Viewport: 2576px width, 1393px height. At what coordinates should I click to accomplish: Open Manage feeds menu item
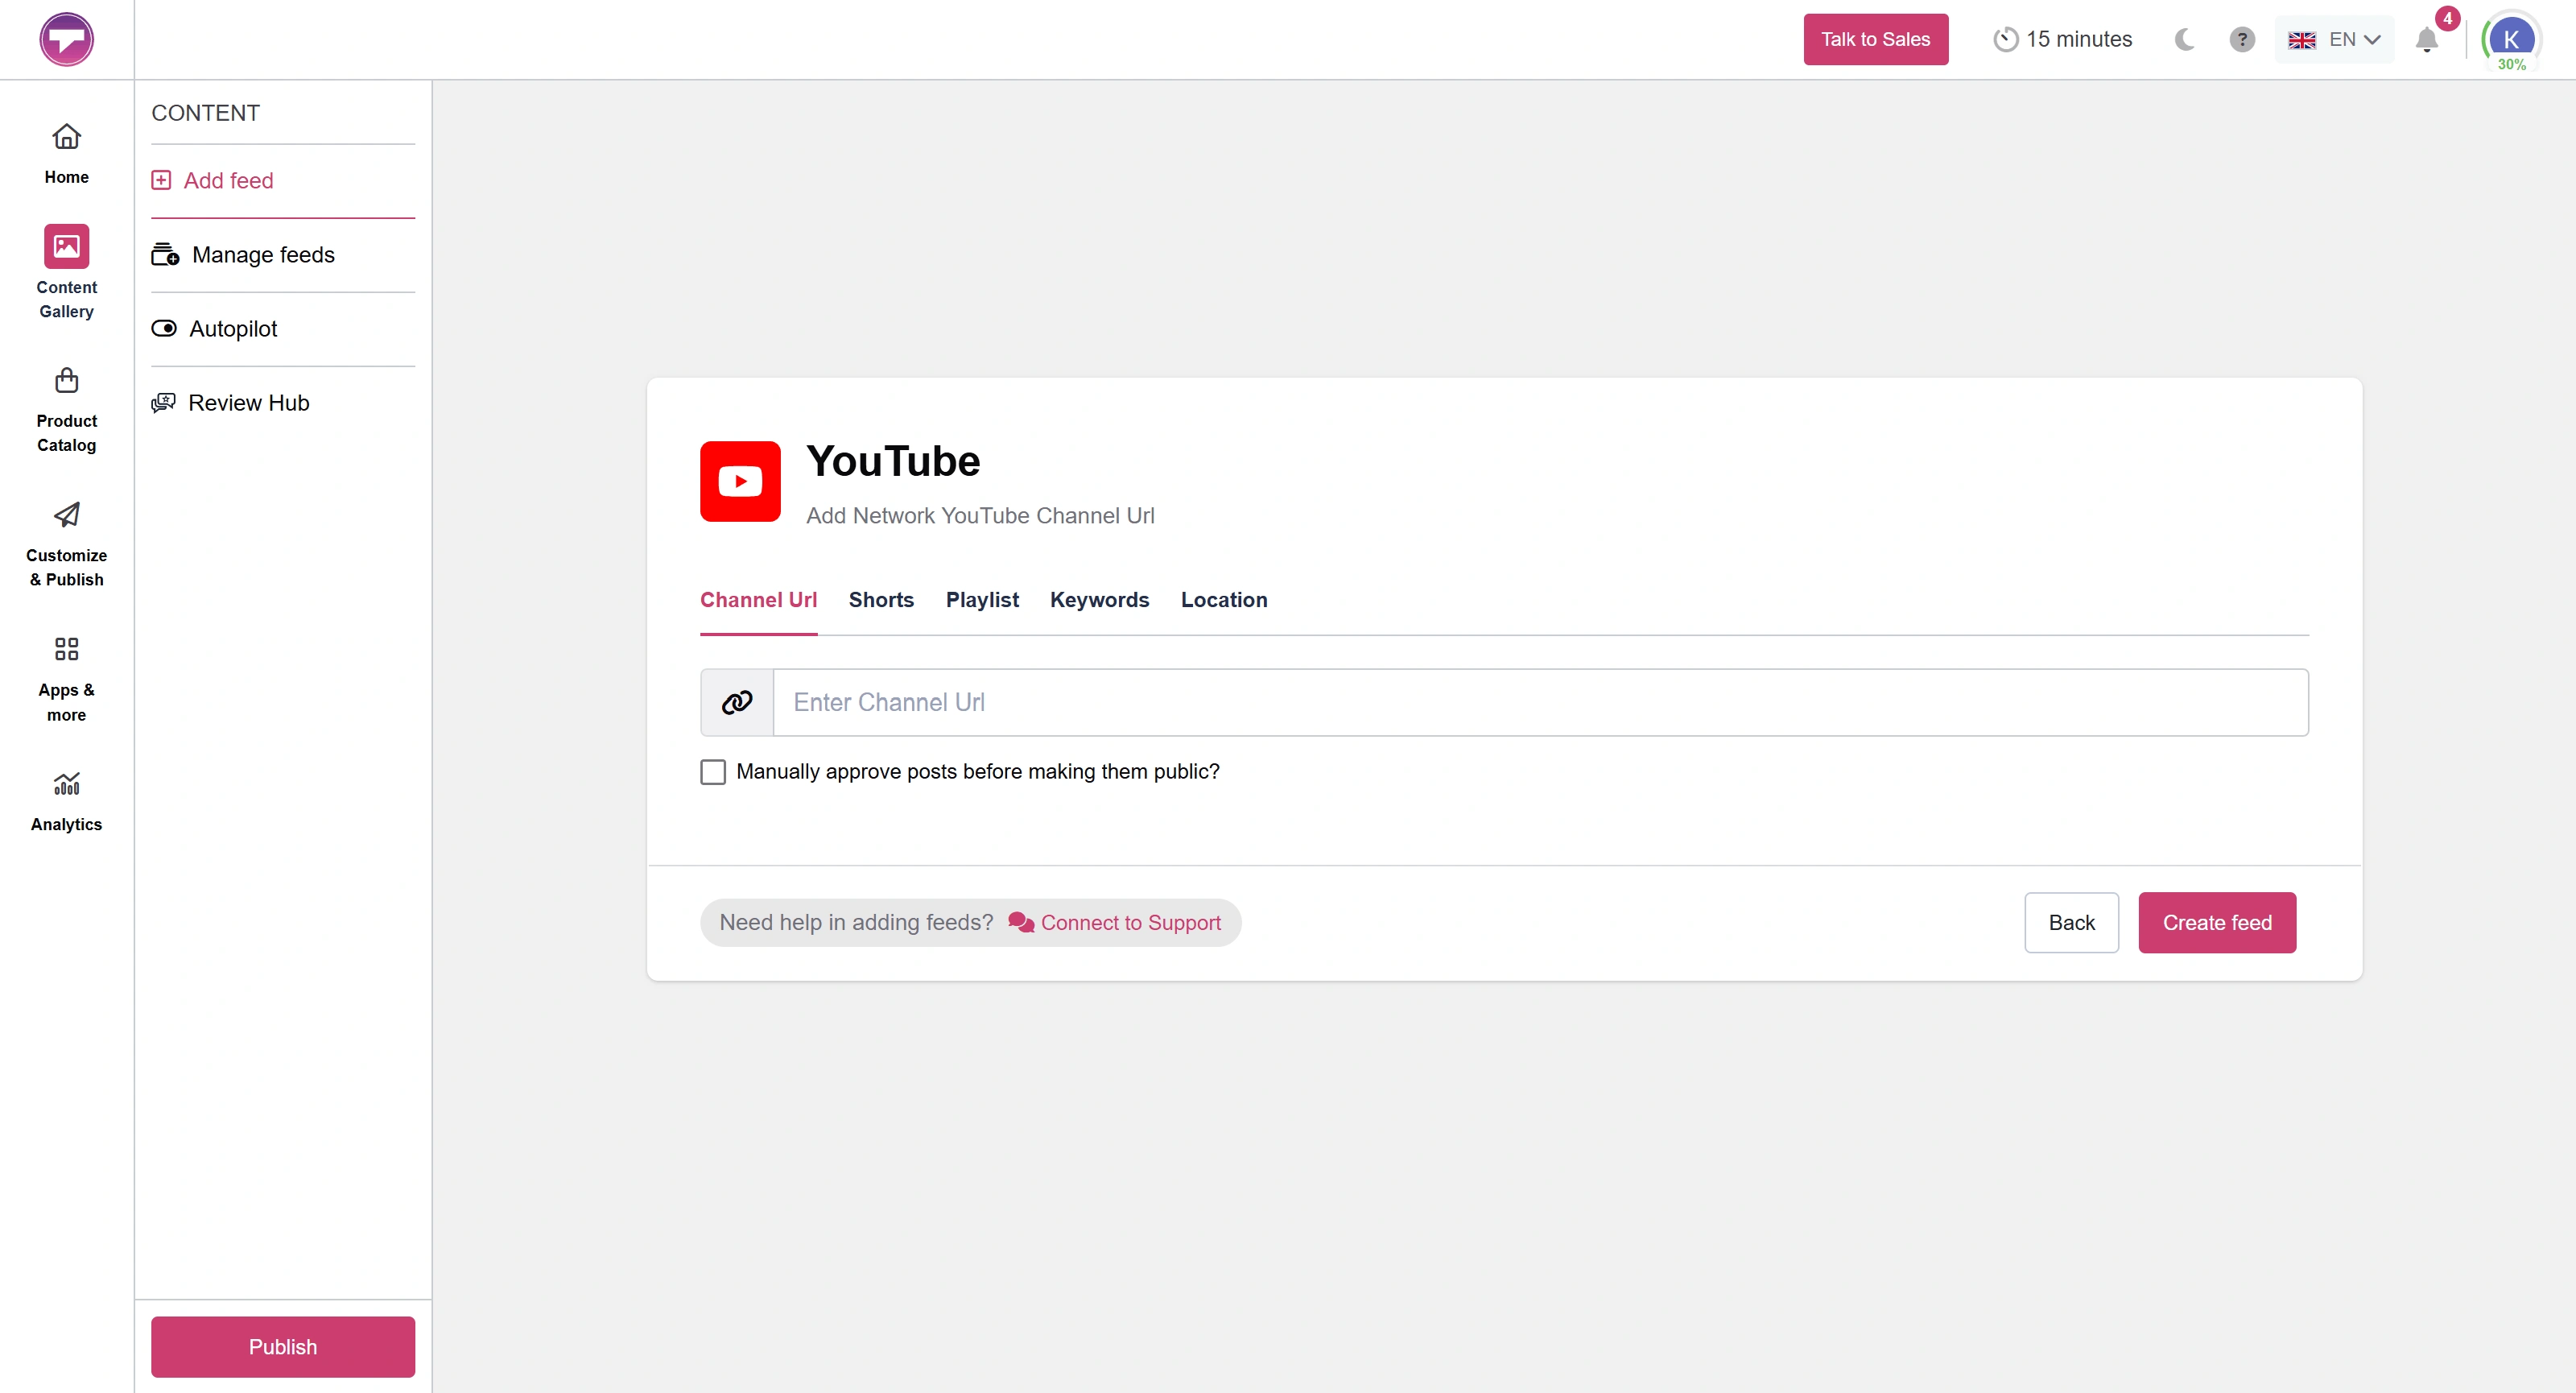tap(283, 254)
